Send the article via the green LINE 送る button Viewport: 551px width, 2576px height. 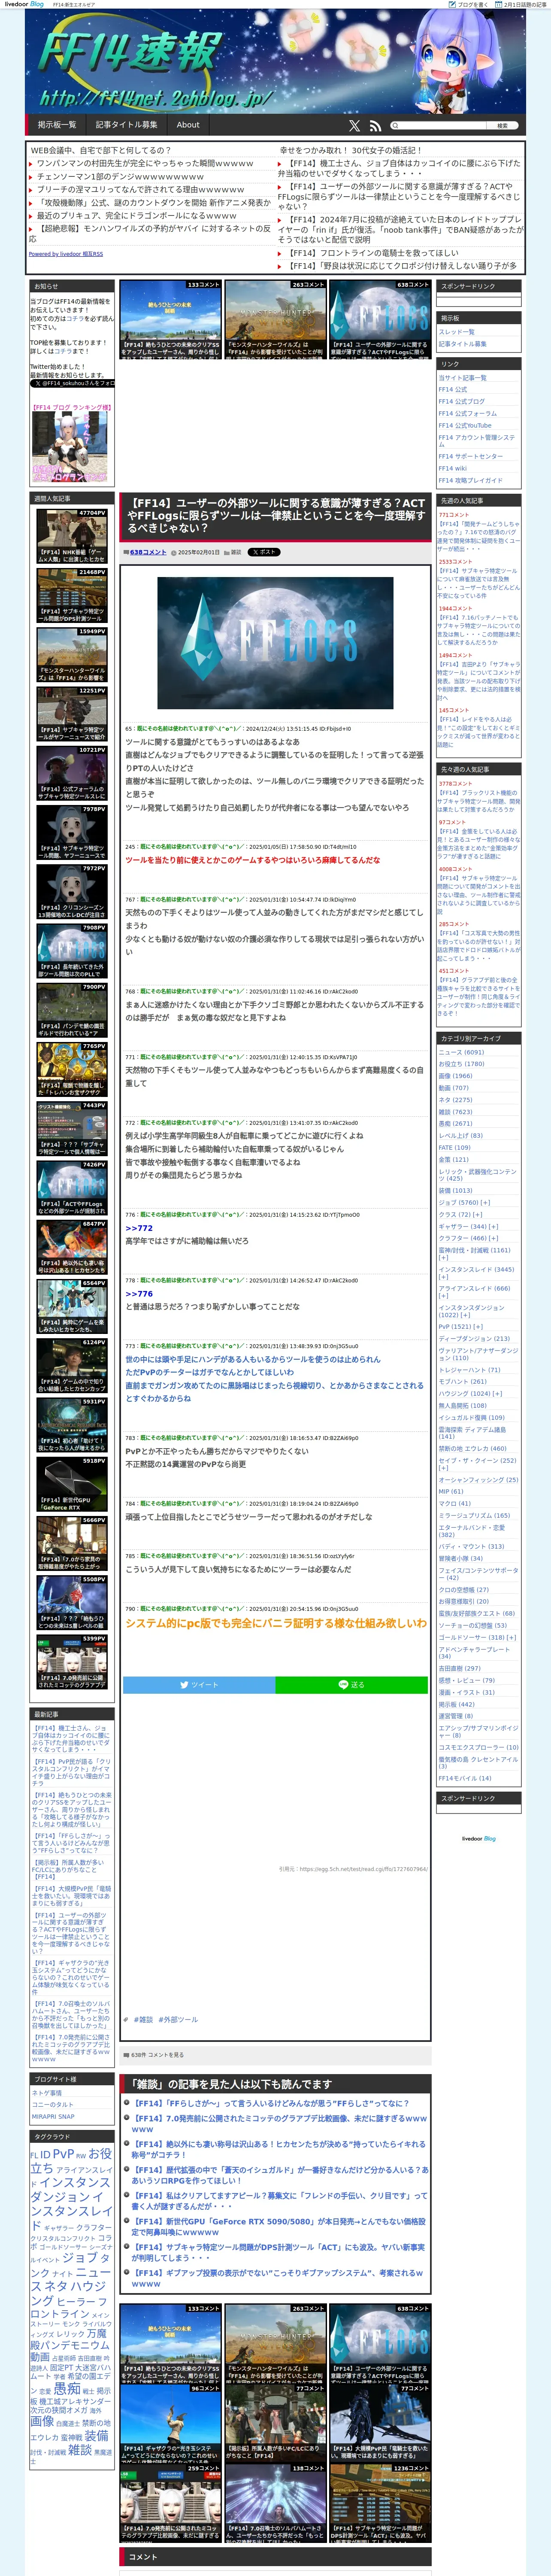(x=352, y=1685)
